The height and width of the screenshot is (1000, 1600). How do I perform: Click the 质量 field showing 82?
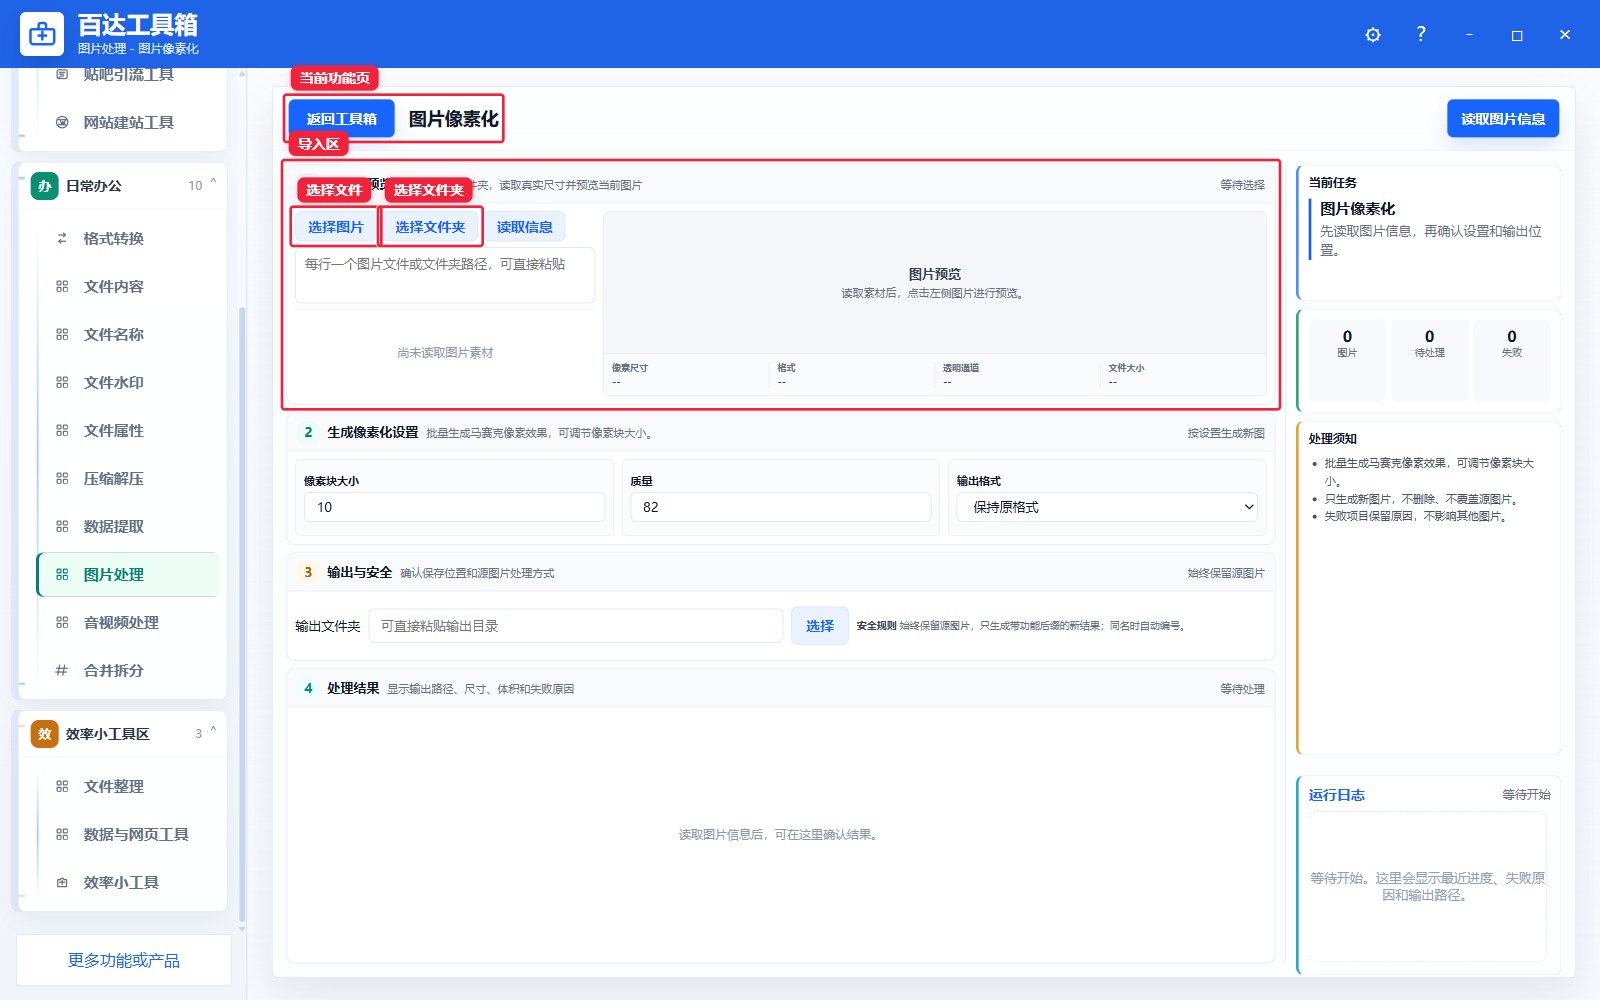tap(781, 507)
